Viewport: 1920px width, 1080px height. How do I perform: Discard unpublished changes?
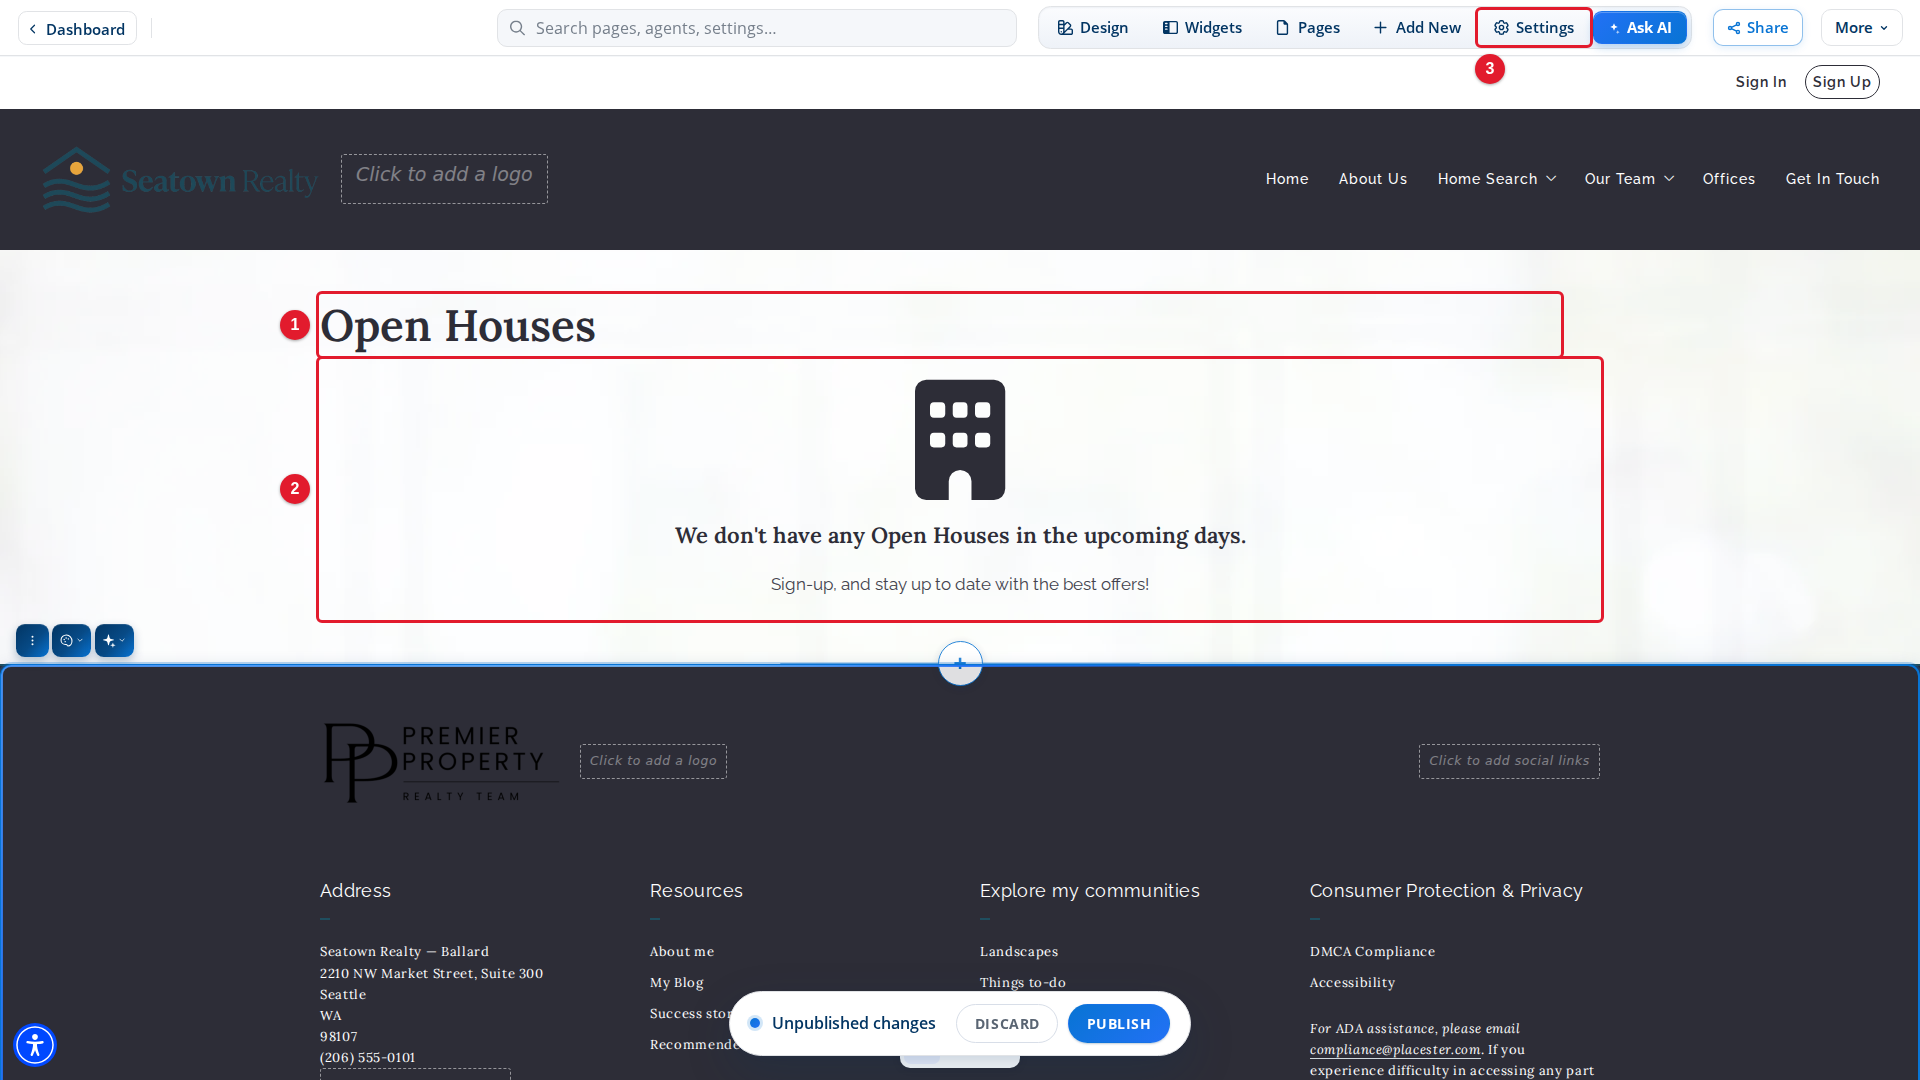[1007, 1024]
